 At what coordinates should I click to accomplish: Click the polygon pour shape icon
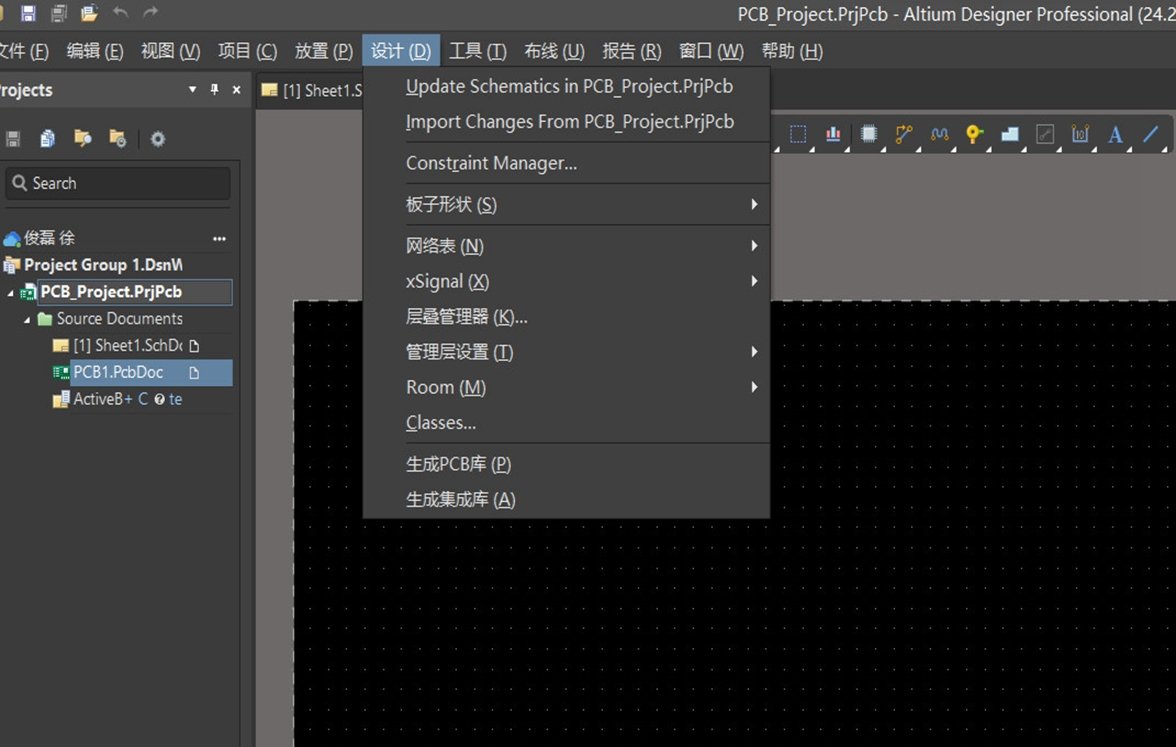(1010, 134)
